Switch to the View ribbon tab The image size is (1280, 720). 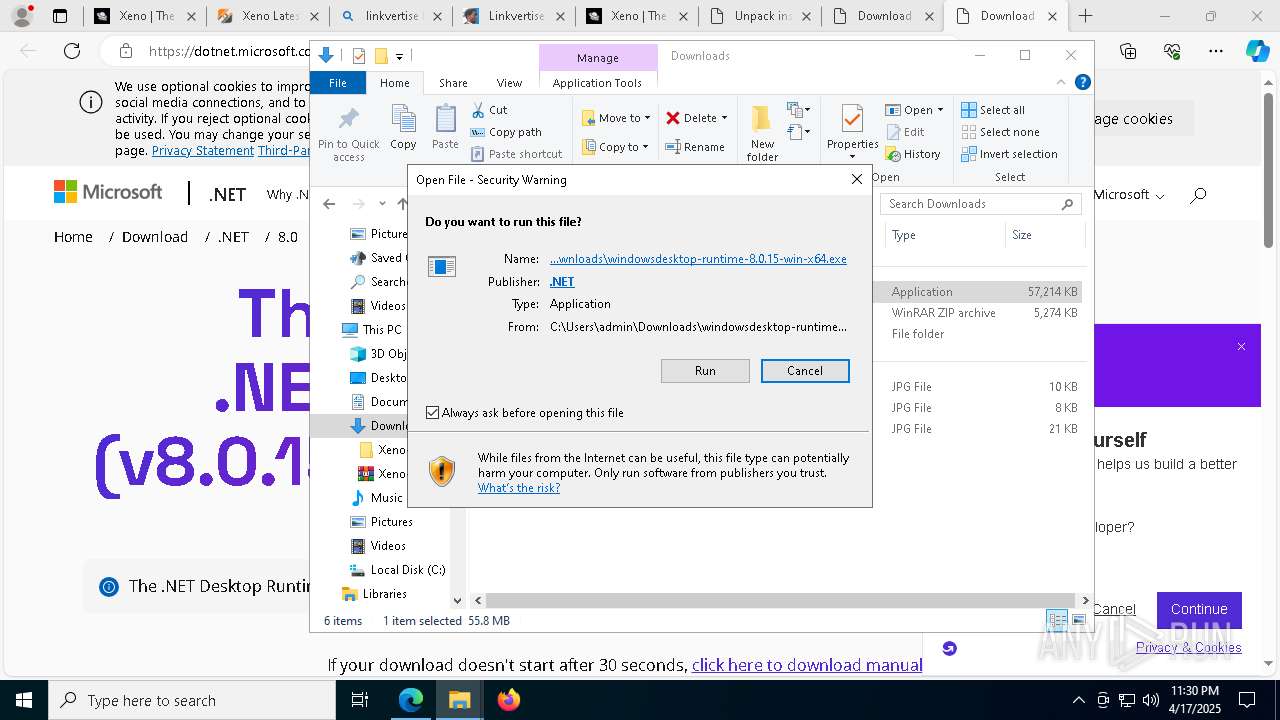coord(509,83)
